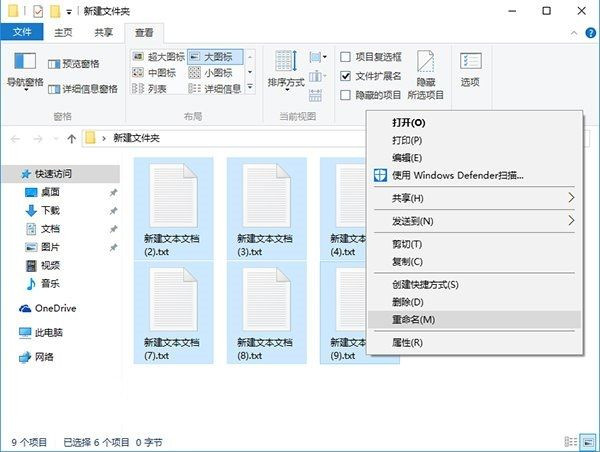
Task: Uncheck 文件扩展名 file extensions checkbox
Action: click(346, 76)
